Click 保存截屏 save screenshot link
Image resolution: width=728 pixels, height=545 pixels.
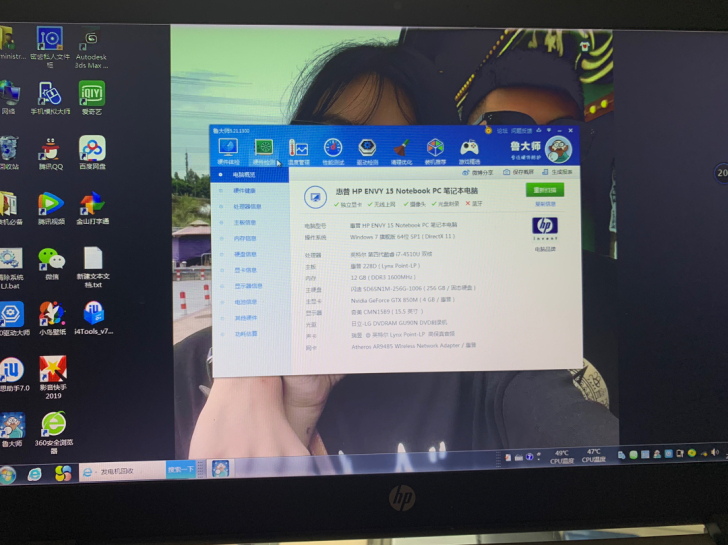(518, 172)
